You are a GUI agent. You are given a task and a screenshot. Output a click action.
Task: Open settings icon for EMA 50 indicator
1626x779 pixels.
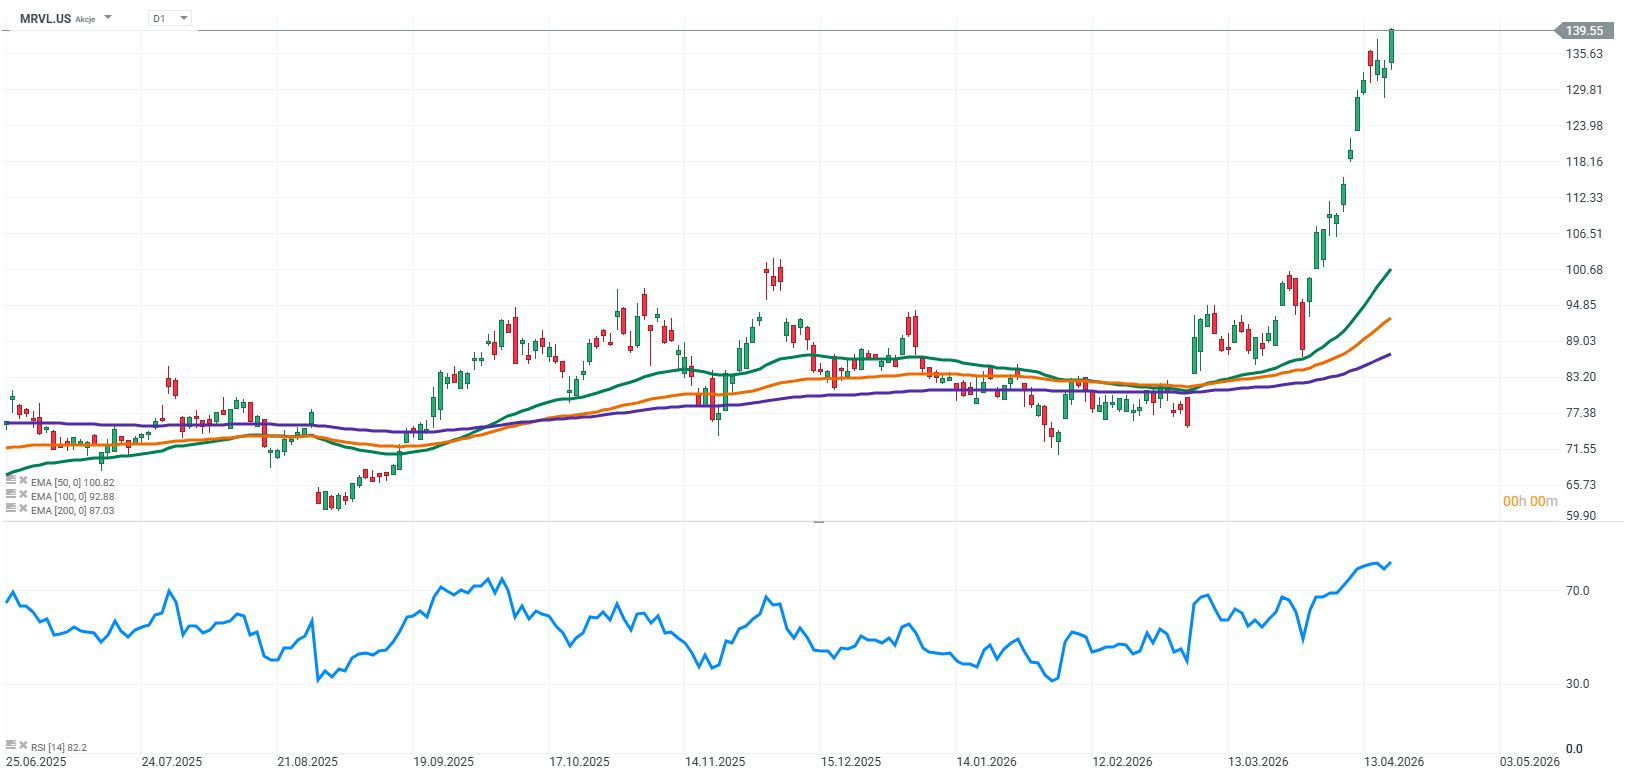11,481
